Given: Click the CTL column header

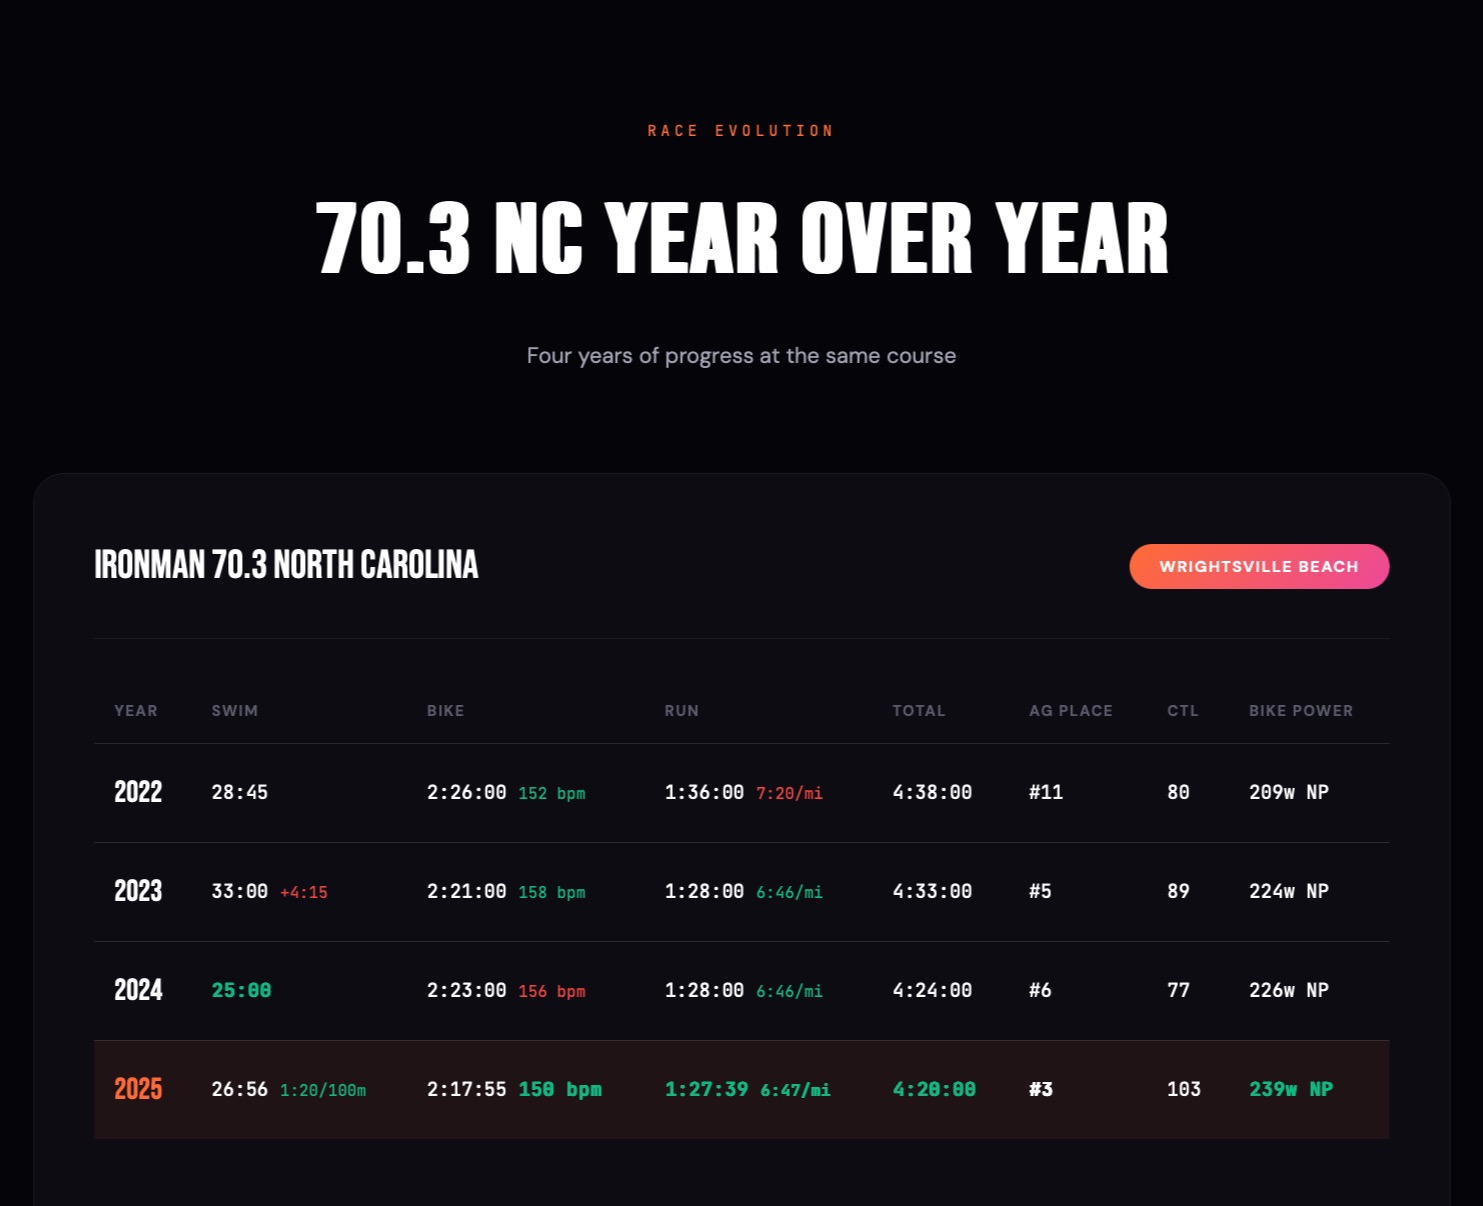Looking at the screenshot, I should point(1183,711).
